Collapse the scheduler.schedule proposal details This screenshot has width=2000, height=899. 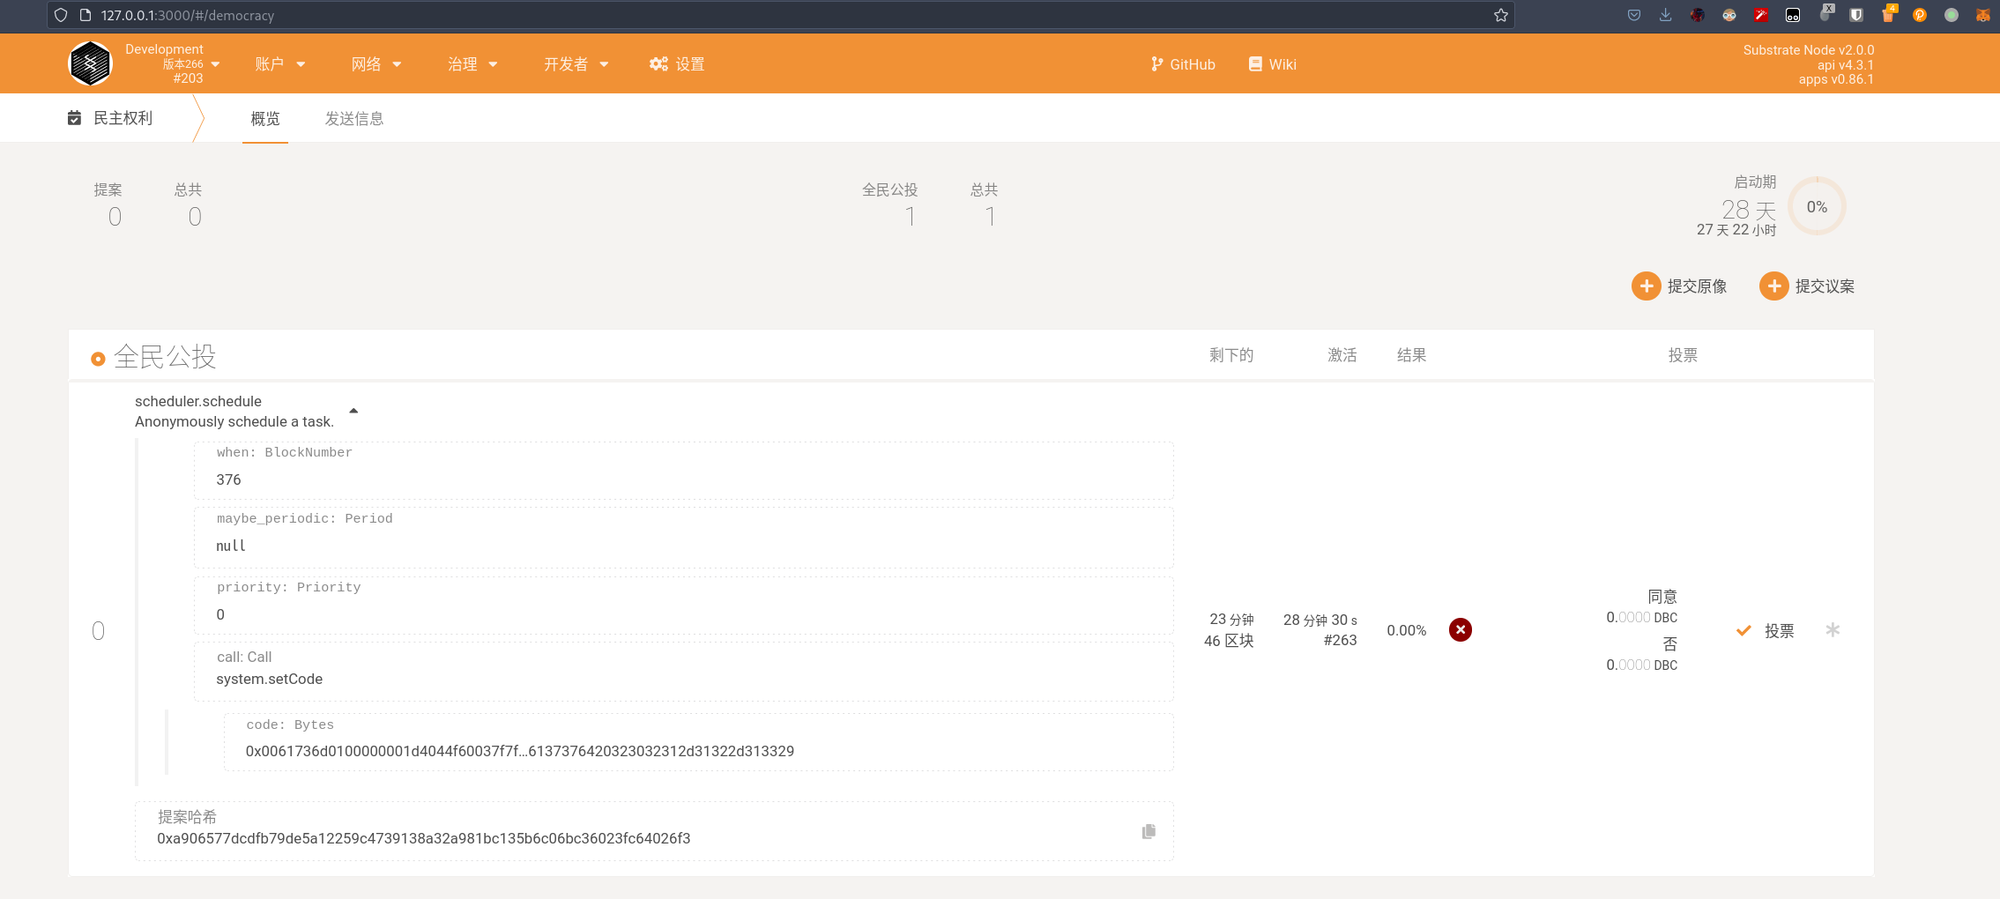[353, 411]
